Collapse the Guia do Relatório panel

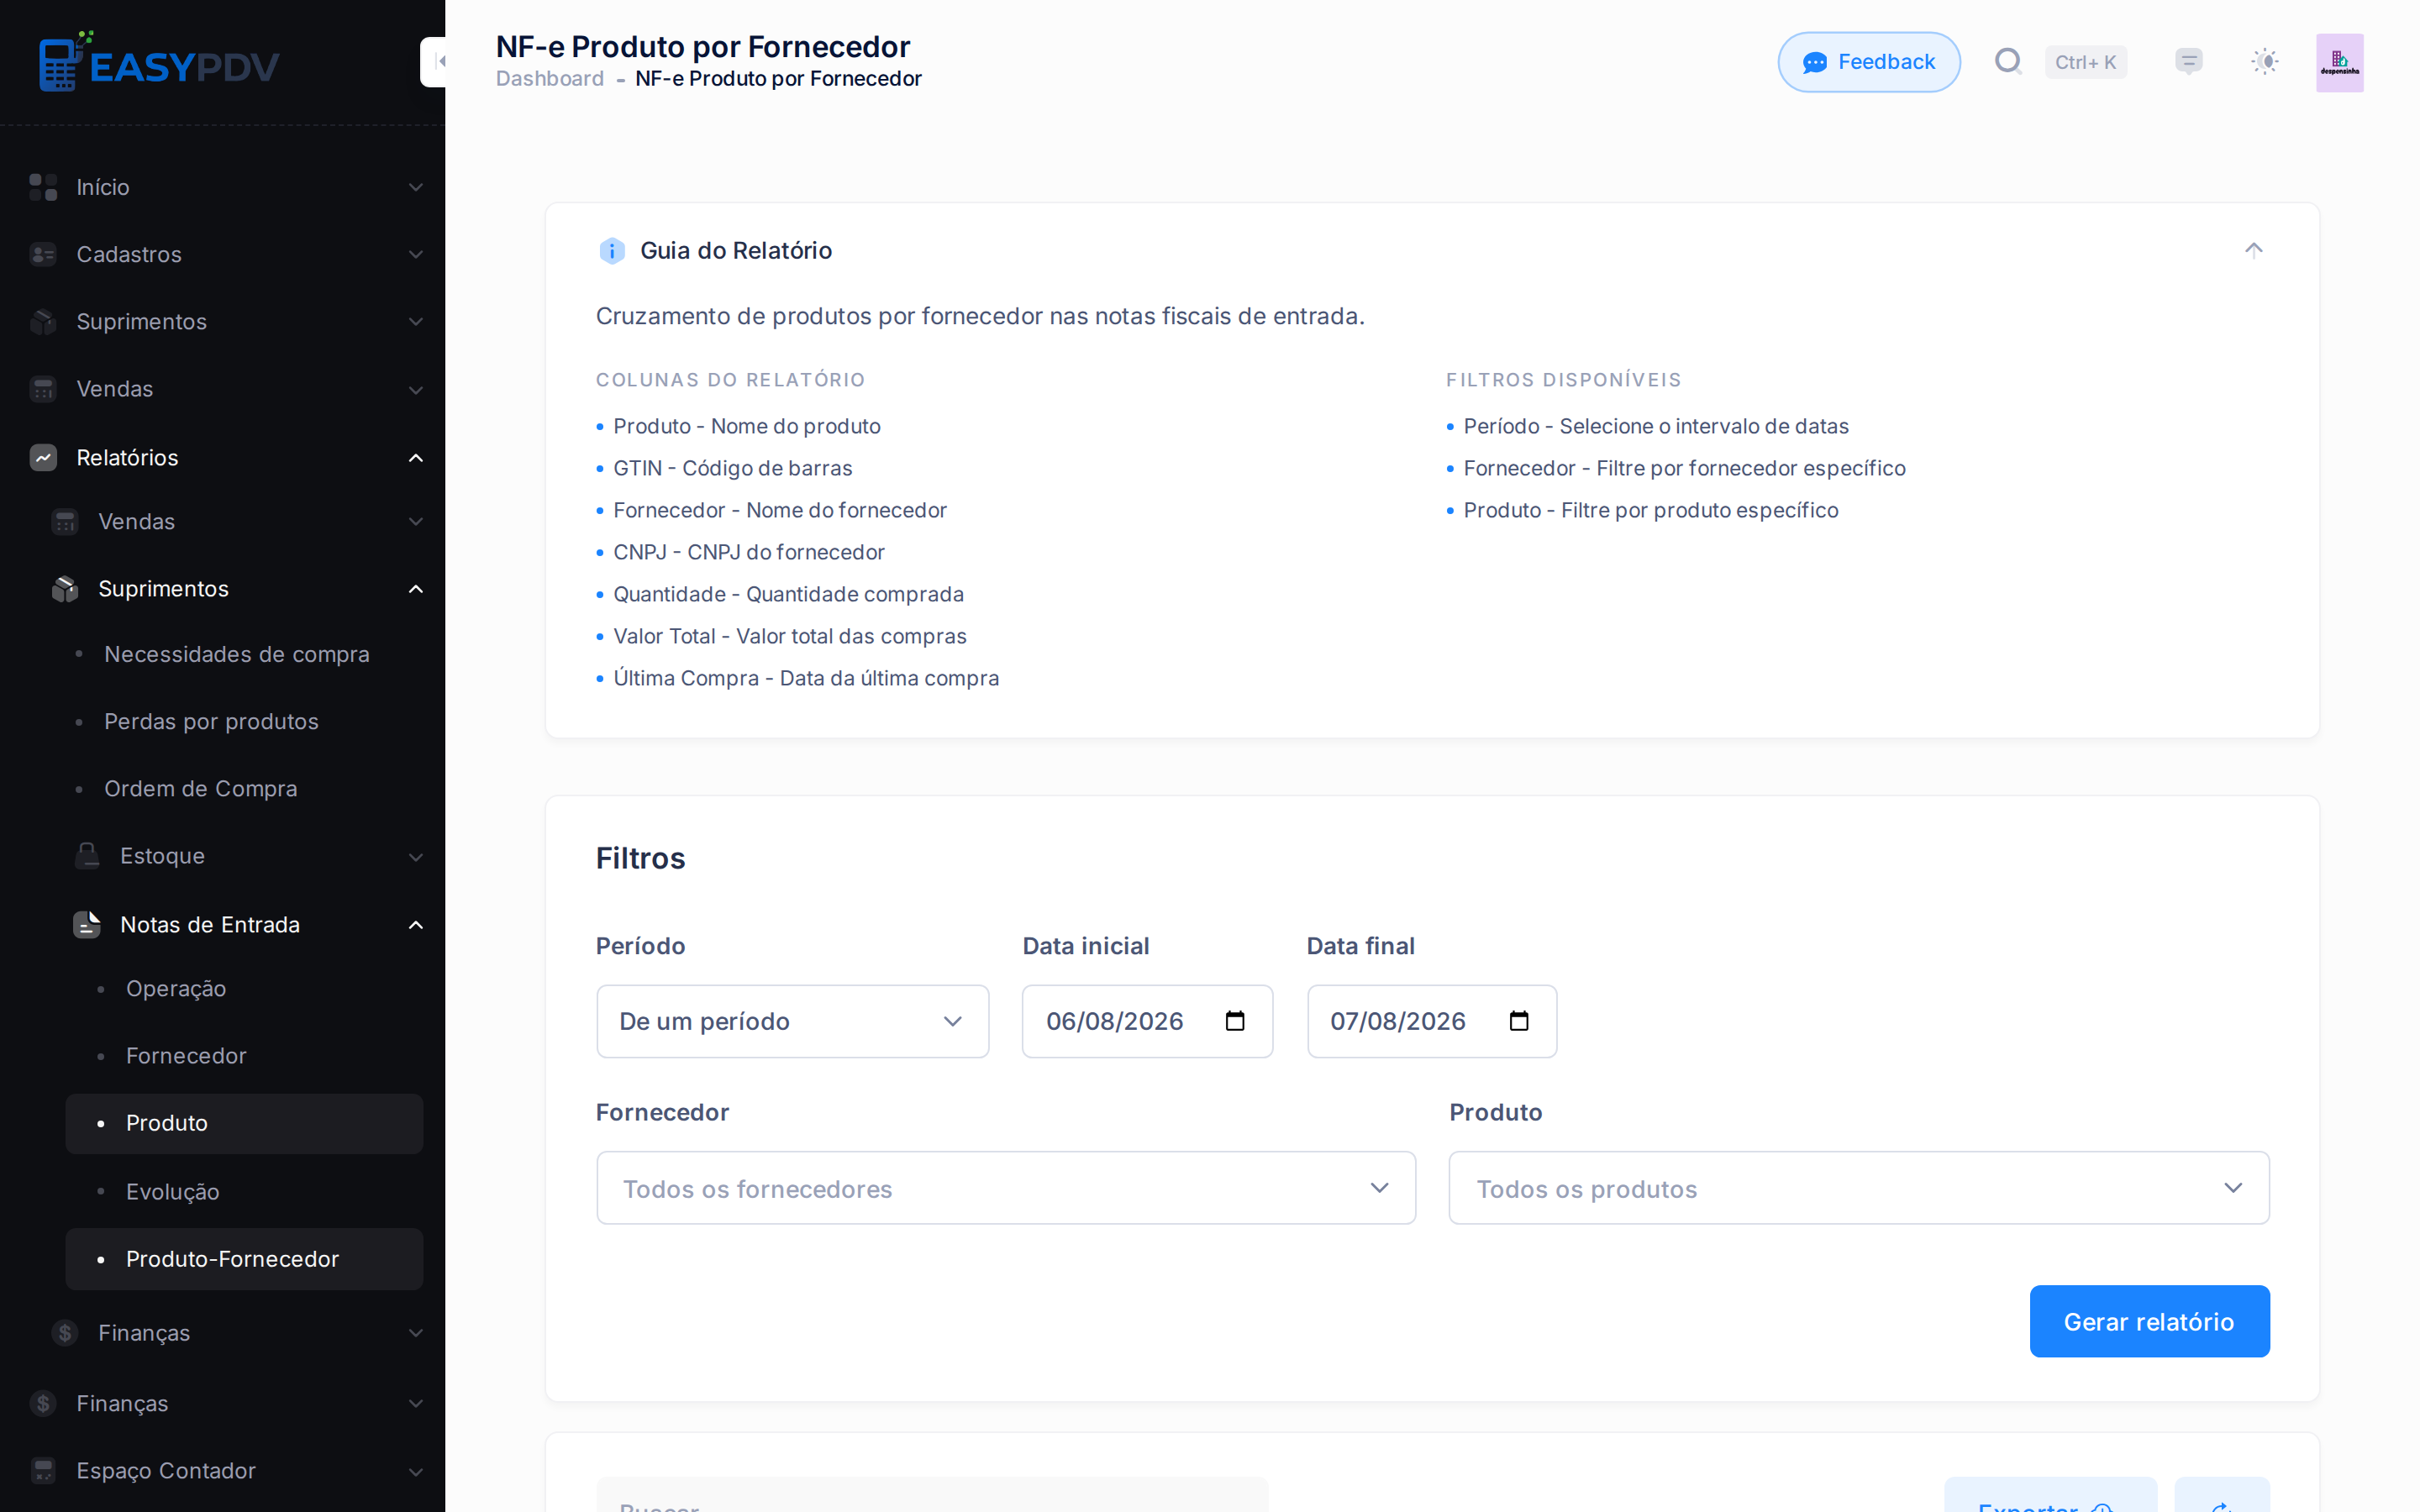[2253, 250]
